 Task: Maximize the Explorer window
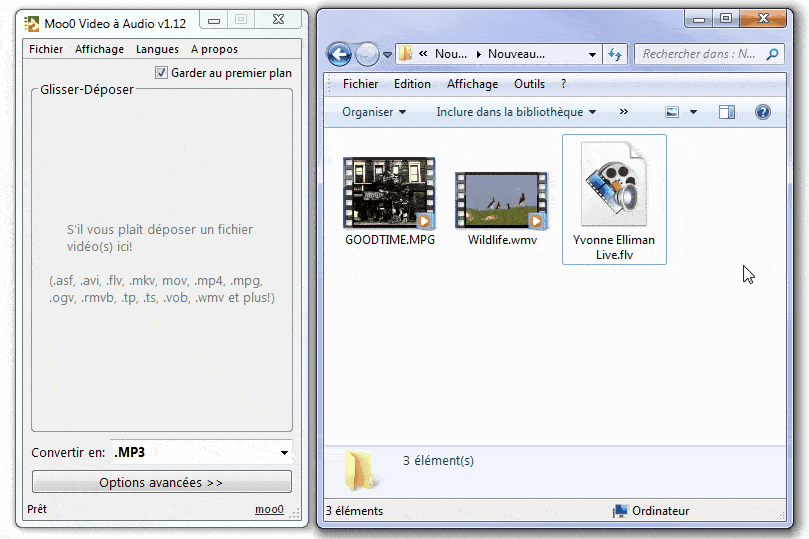click(x=726, y=19)
